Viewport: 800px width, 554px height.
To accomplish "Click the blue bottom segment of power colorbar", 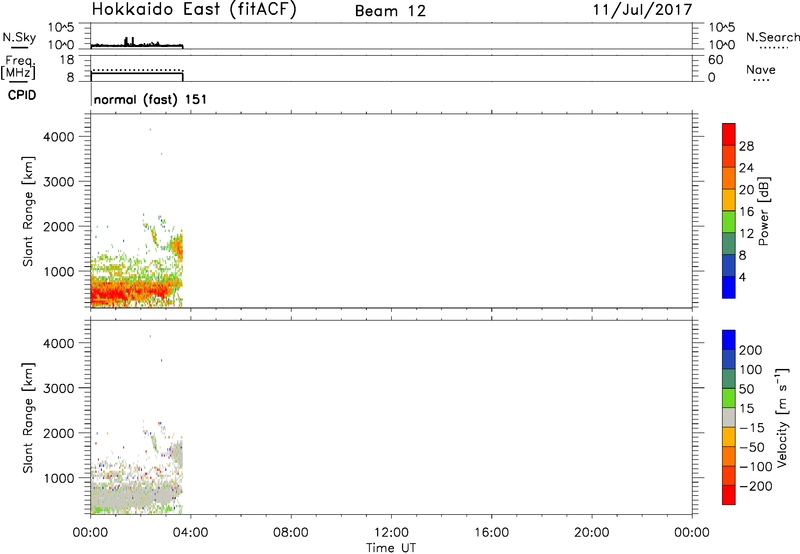I will [x=729, y=287].
